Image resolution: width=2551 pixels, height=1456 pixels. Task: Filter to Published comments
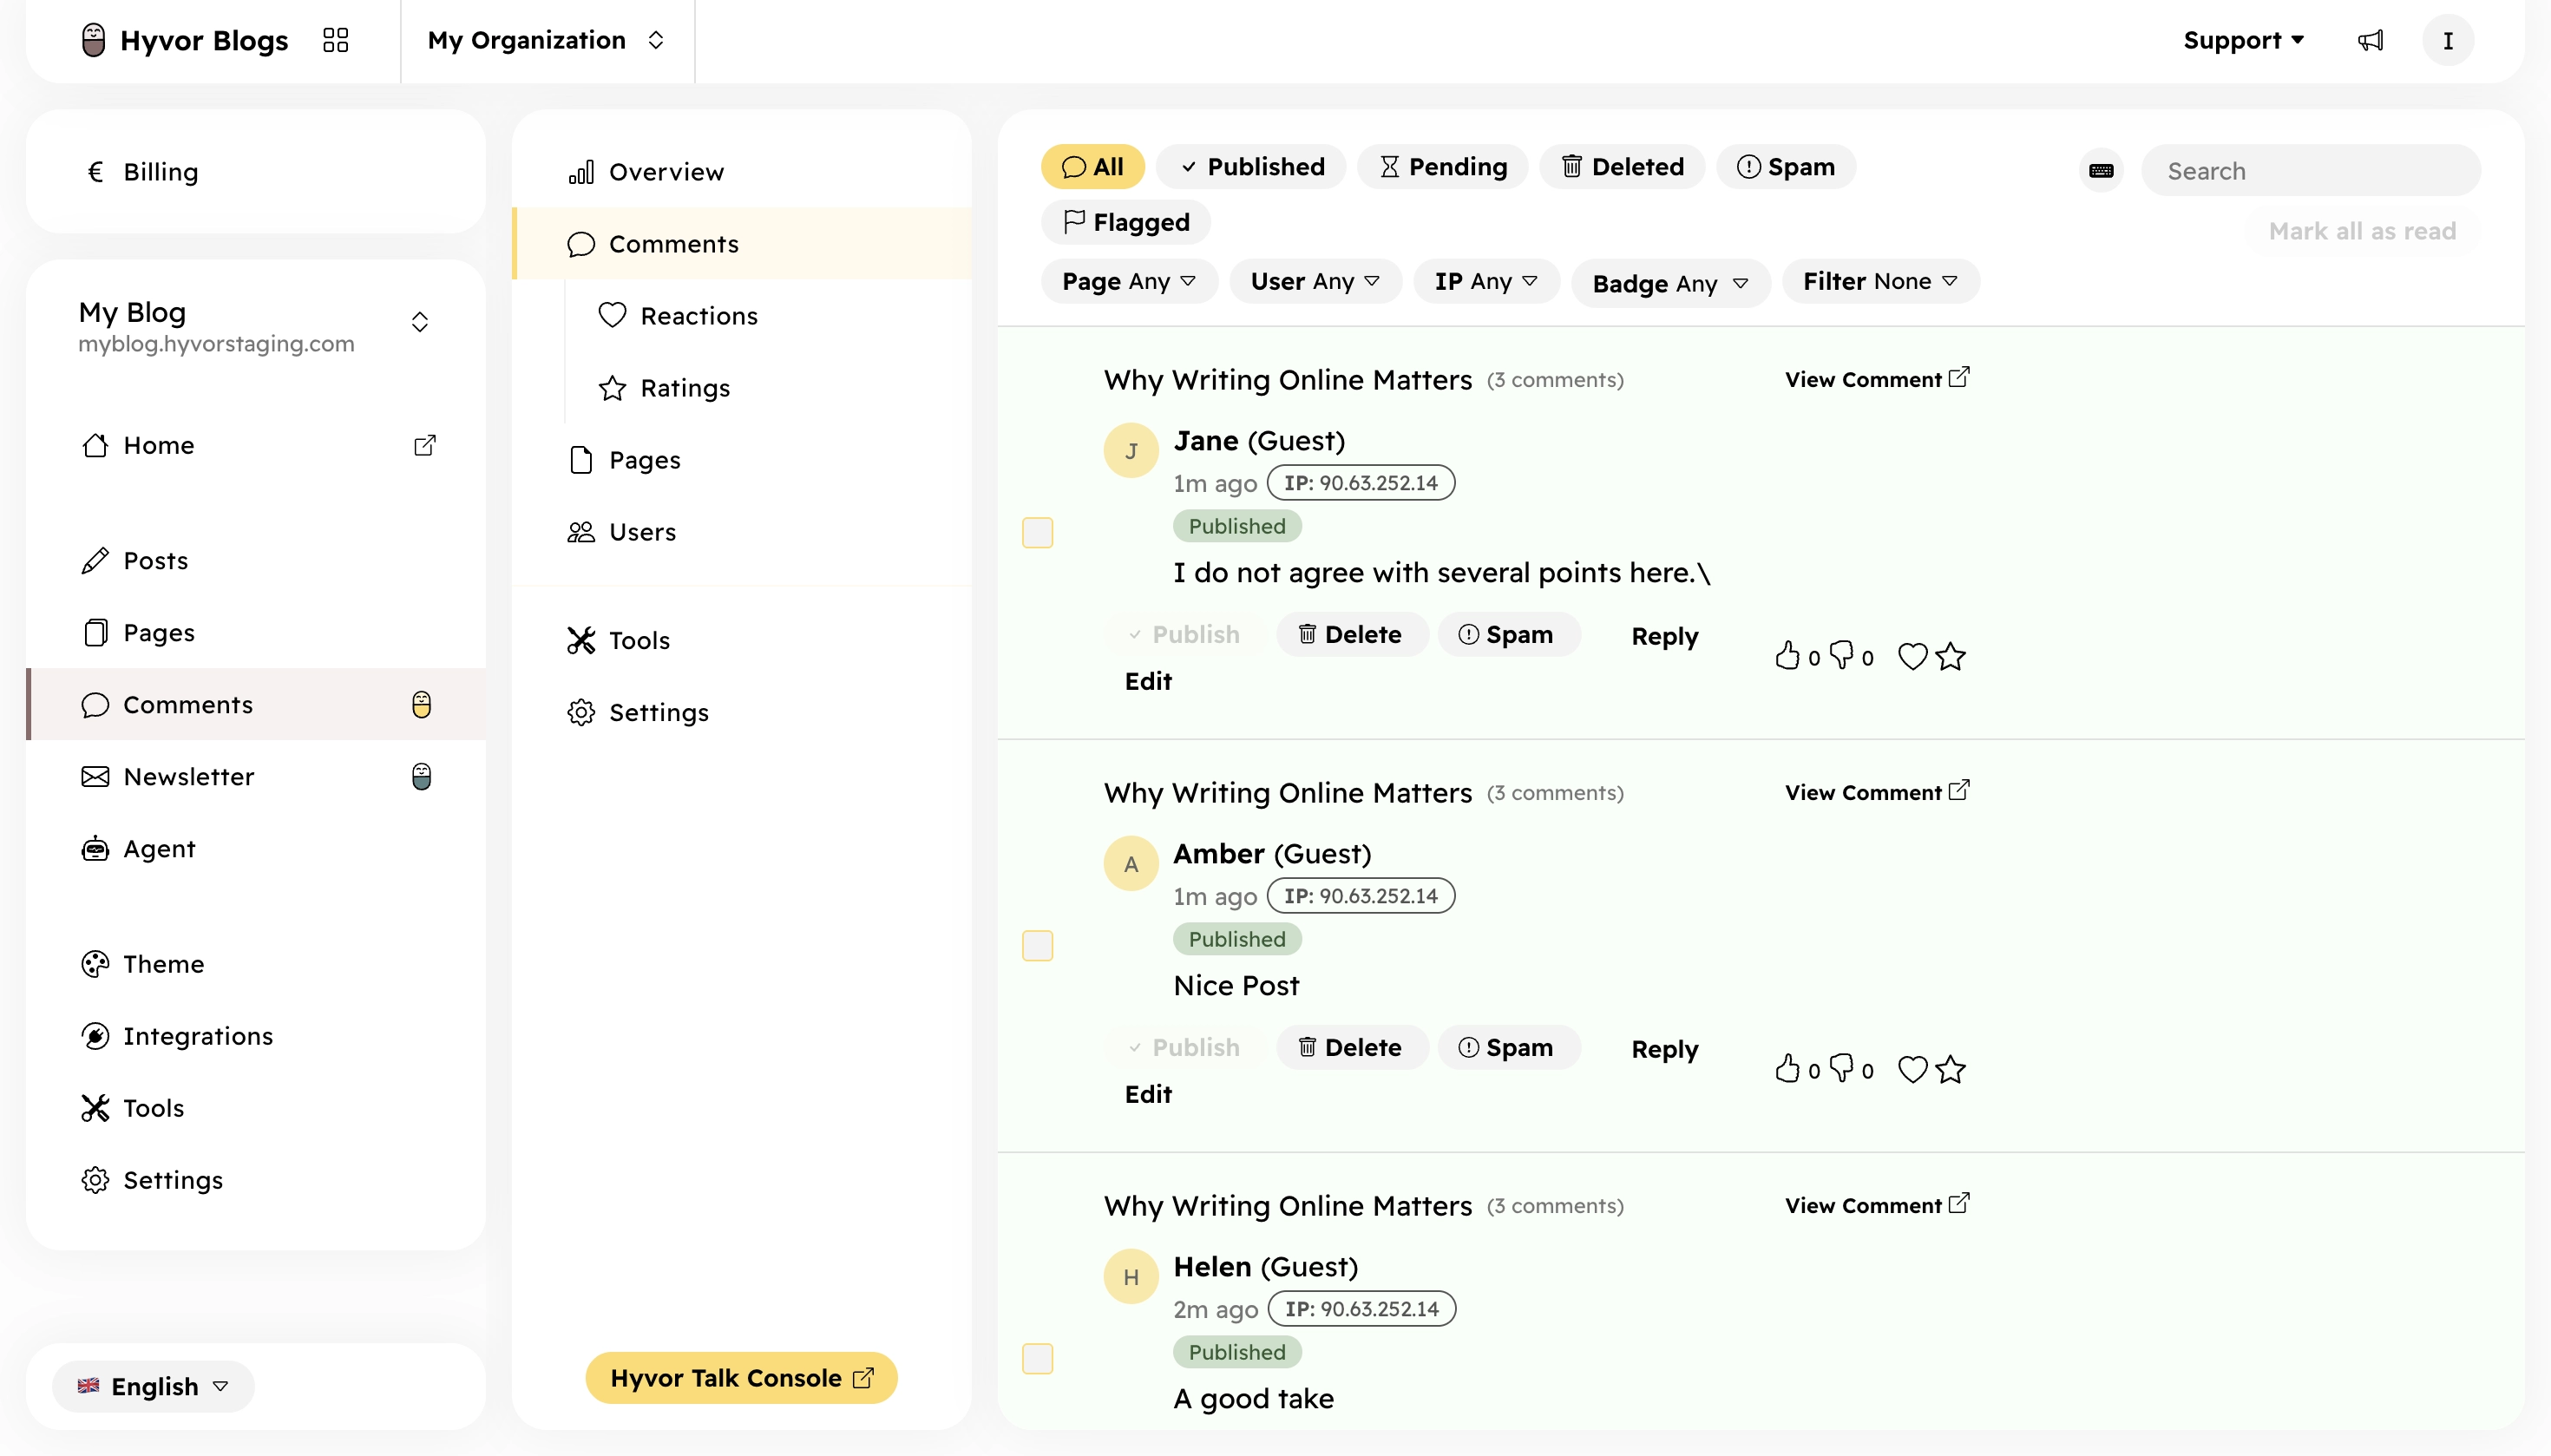tap(1251, 167)
